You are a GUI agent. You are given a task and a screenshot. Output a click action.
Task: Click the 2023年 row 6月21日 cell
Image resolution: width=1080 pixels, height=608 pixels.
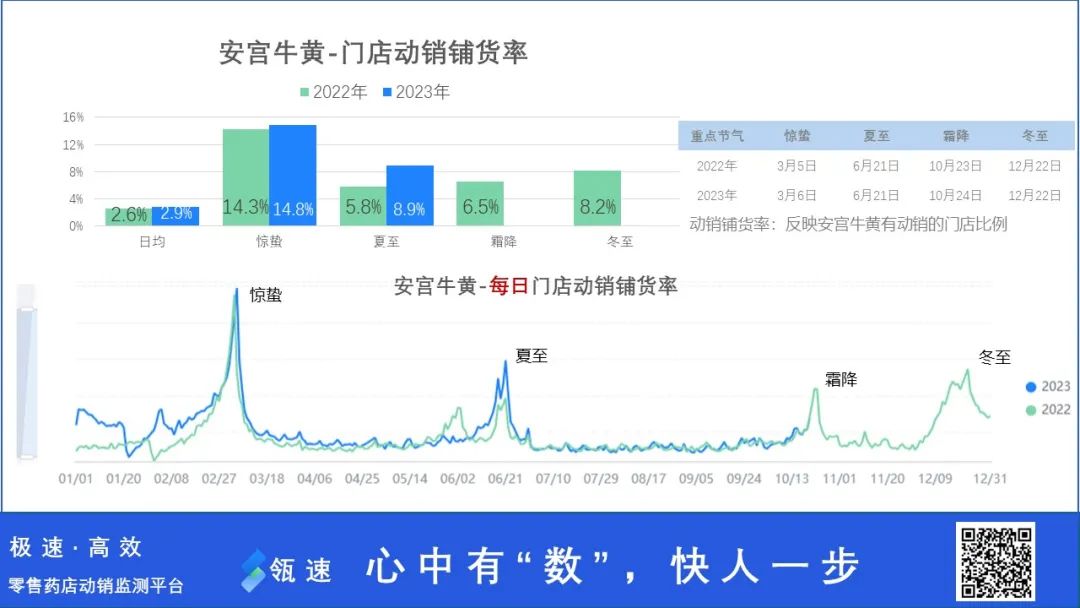(876, 196)
